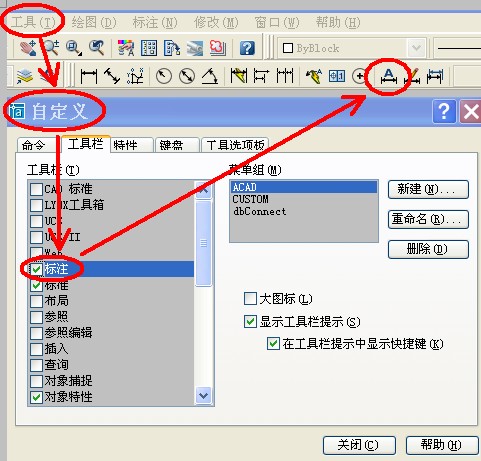Screen dimensions: 481x461
Task: Uncheck the 标准 toolbar checkbox
Action: (x=36, y=285)
